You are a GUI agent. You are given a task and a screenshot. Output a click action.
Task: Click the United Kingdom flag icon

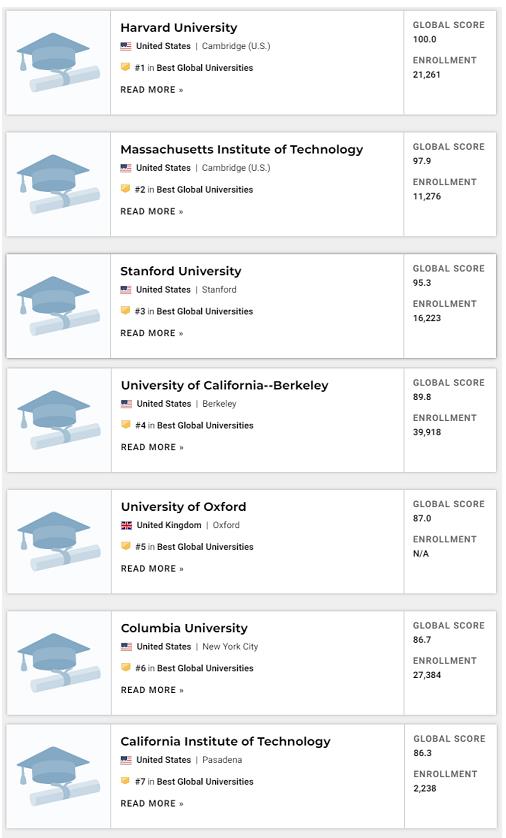tap(126, 525)
